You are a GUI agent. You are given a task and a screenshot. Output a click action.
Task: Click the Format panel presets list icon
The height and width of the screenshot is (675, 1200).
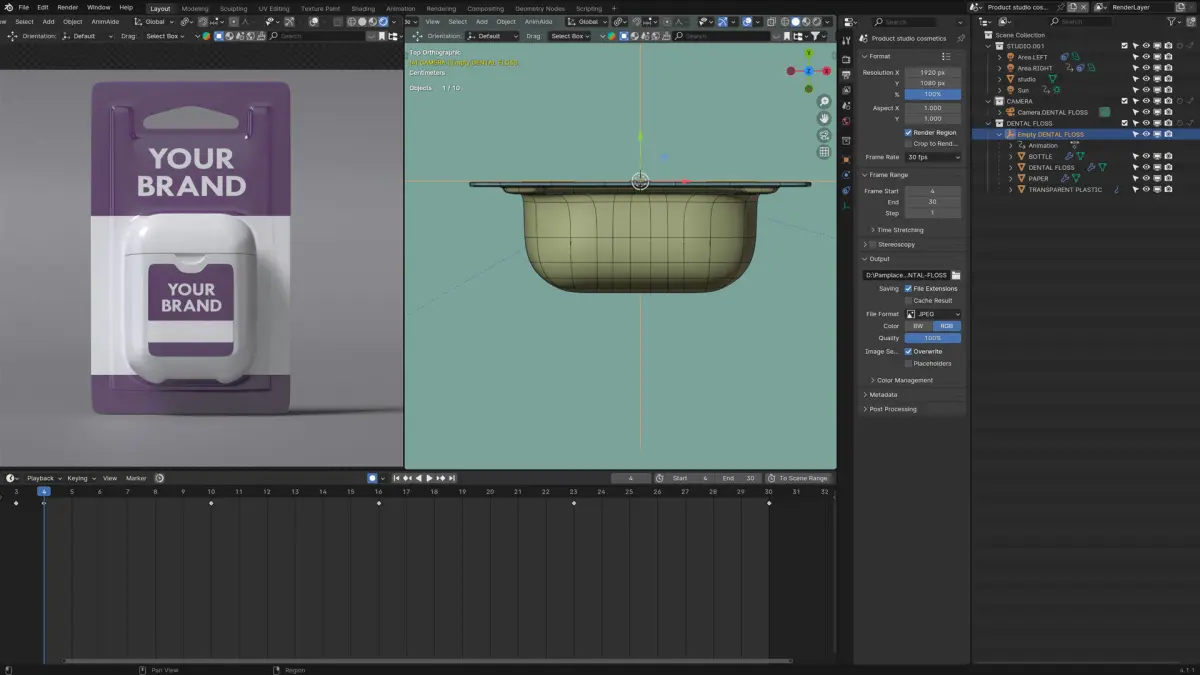tap(946, 56)
